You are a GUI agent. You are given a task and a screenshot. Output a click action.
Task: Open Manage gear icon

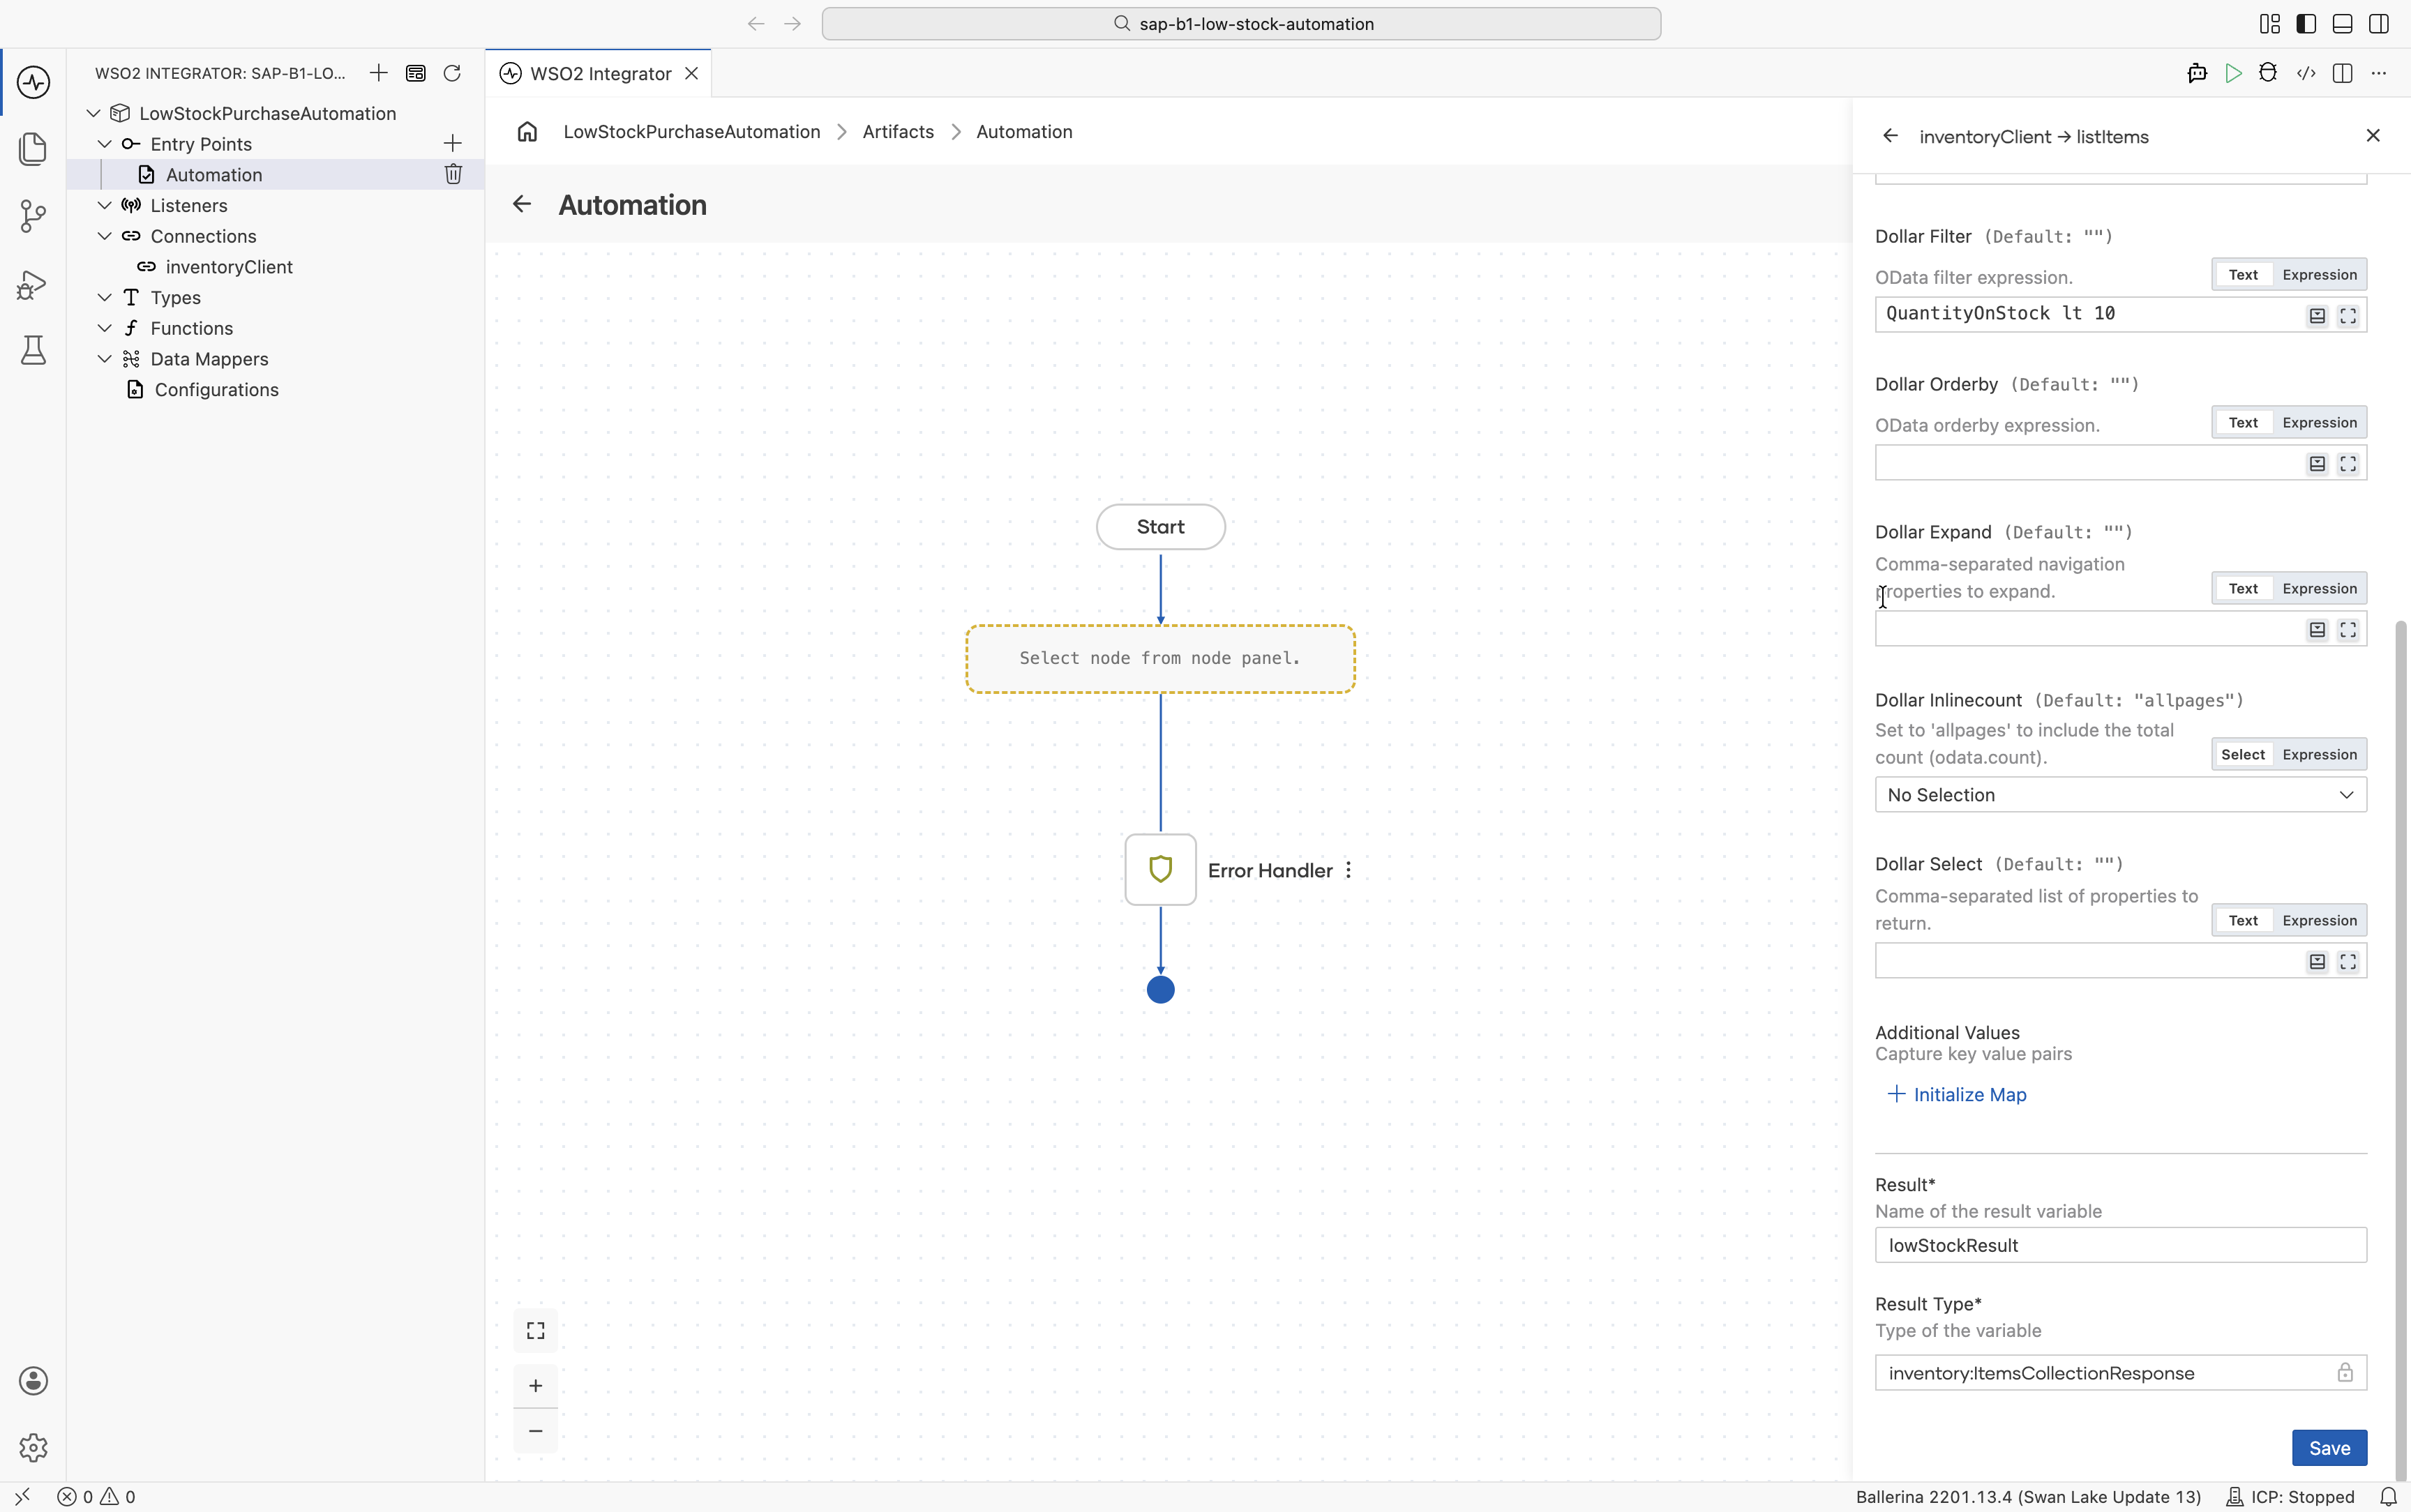[33, 1448]
